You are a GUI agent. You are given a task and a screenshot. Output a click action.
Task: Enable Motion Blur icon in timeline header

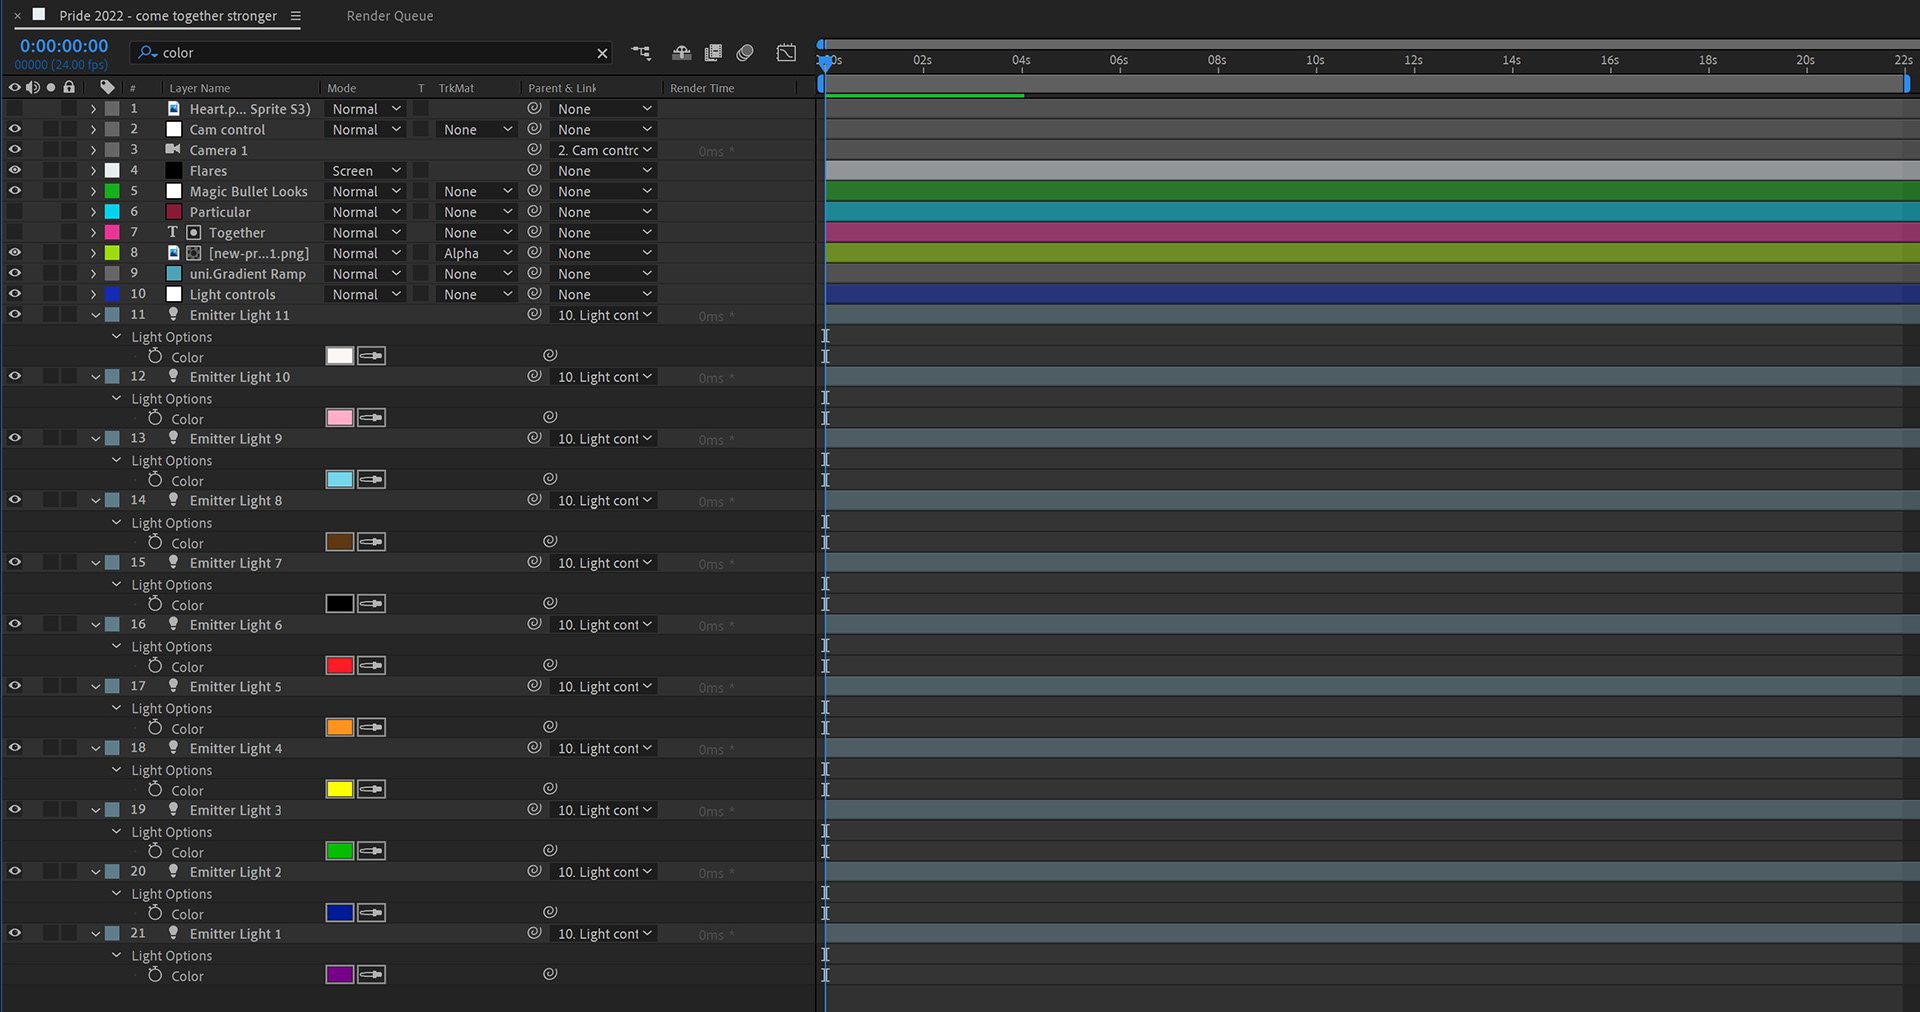click(x=745, y=53)
